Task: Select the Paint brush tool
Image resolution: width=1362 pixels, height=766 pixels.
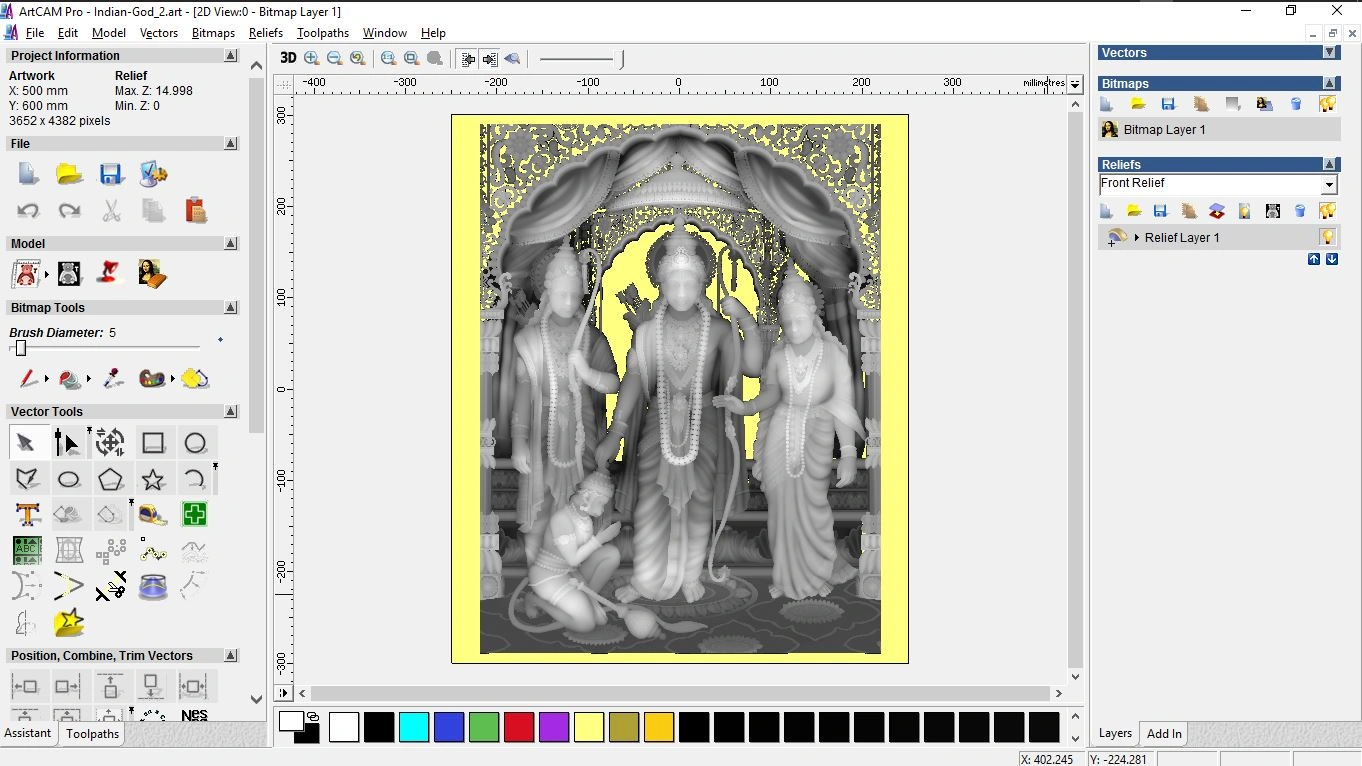Action: [29, 378]
